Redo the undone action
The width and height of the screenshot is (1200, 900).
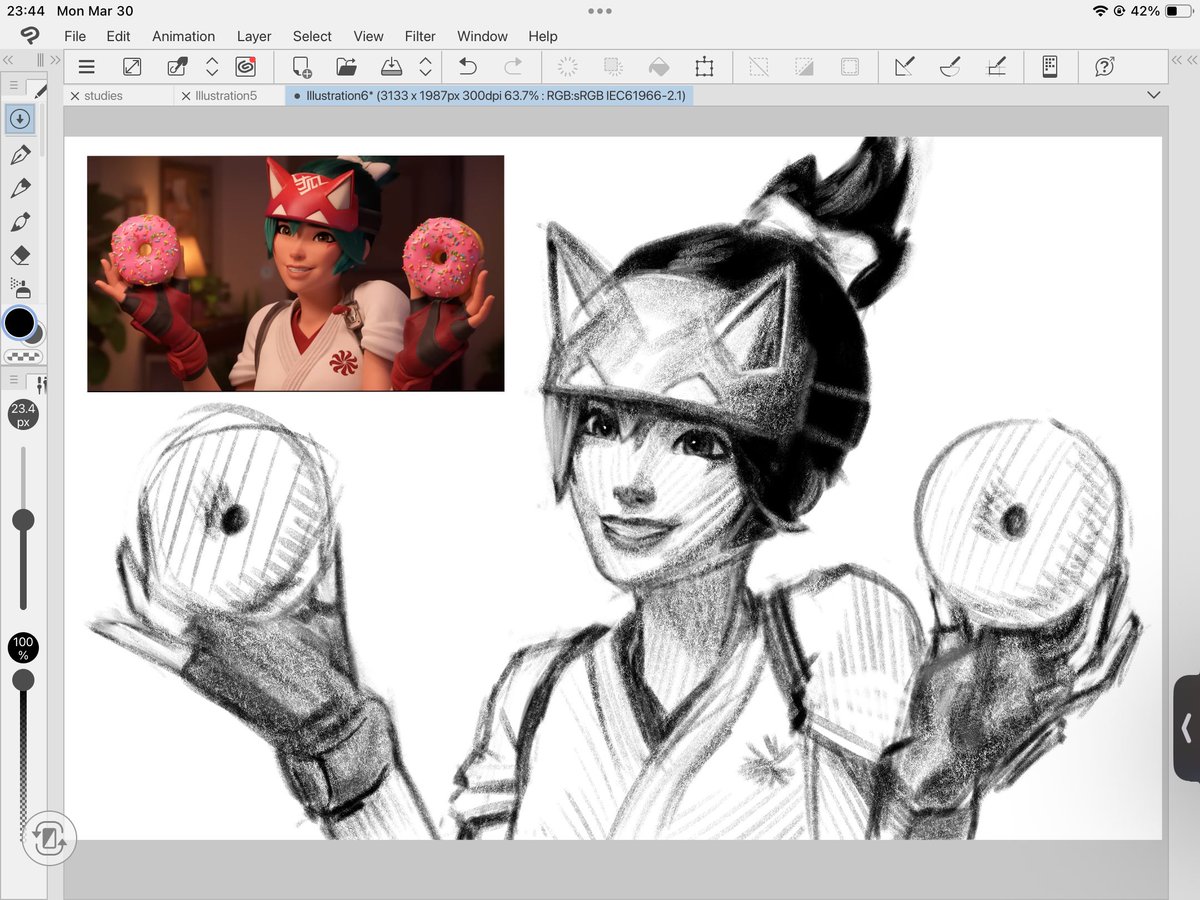tap(513, 67)
